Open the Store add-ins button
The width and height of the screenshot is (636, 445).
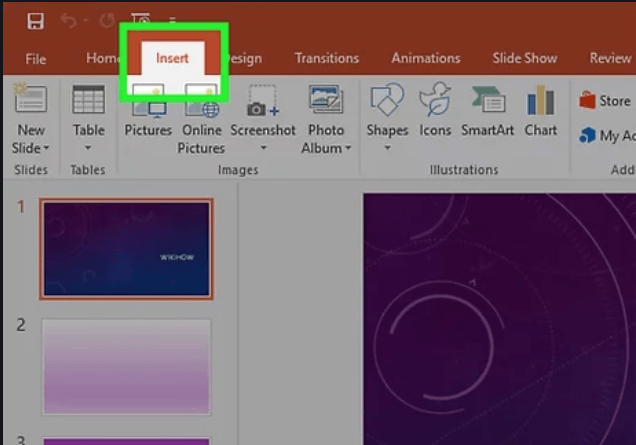coord(605,101)
